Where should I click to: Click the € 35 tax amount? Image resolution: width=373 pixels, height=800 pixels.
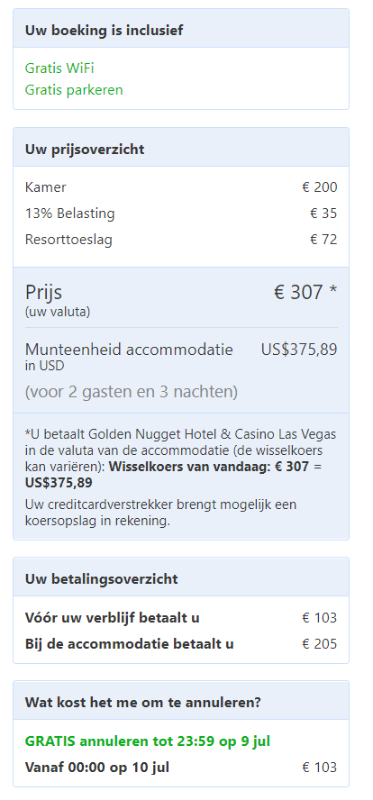[324, 213]
